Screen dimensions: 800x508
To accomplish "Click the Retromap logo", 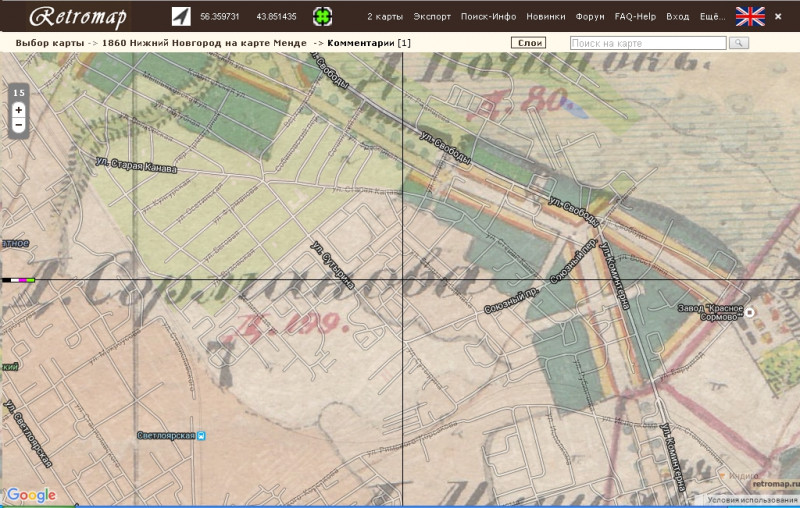I will pyautogui.click(x=78, y=17).
